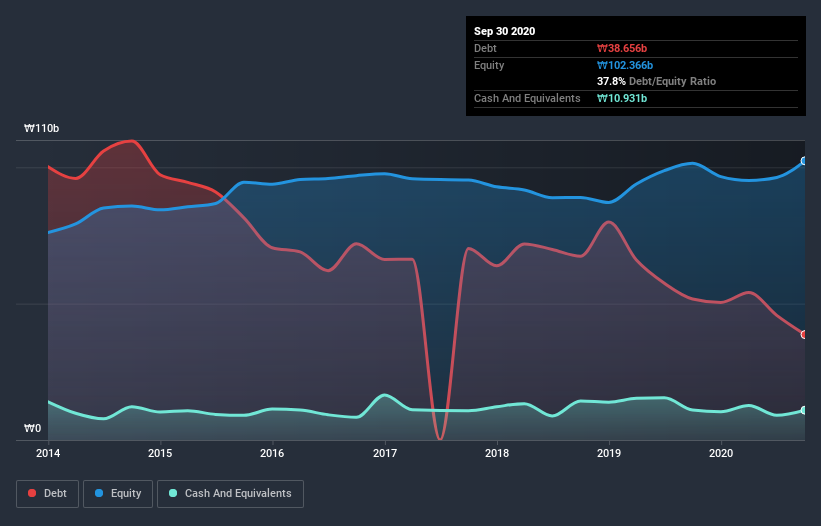Image resolution: width=821 pixels, height=526 pixels.
Task: Select the 2014 label on the x-axis
Action: [48, 453]
